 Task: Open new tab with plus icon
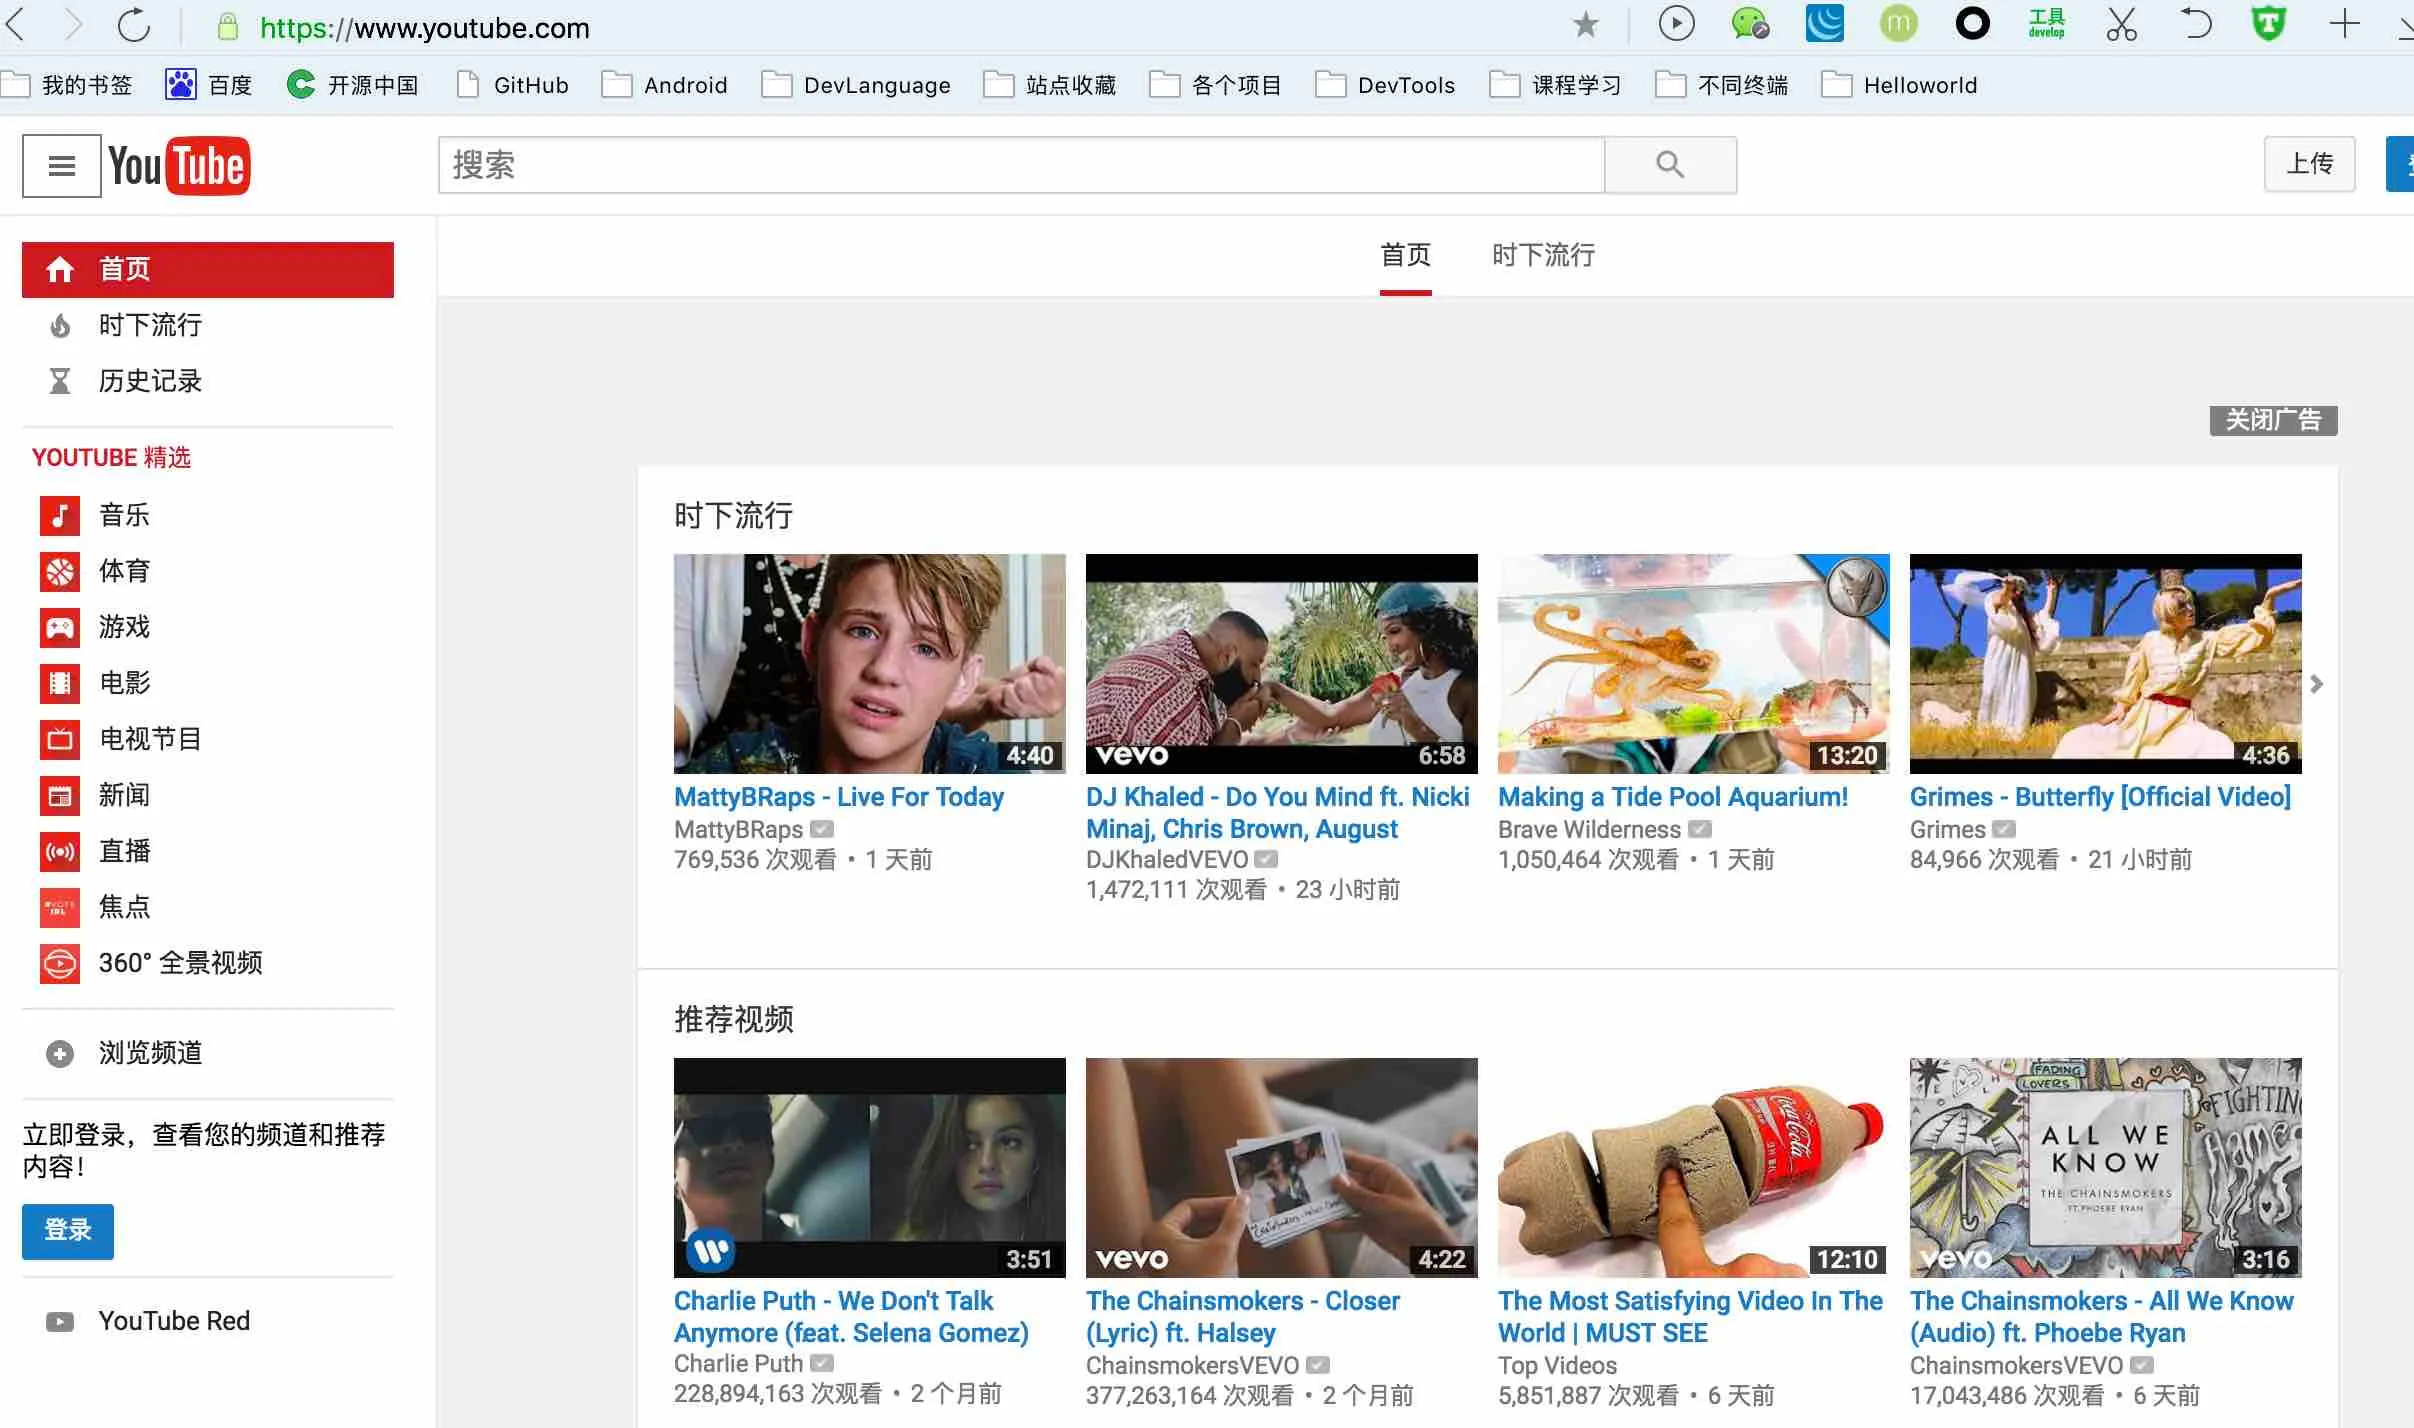pyautogui.click(x=2344, y=23)
